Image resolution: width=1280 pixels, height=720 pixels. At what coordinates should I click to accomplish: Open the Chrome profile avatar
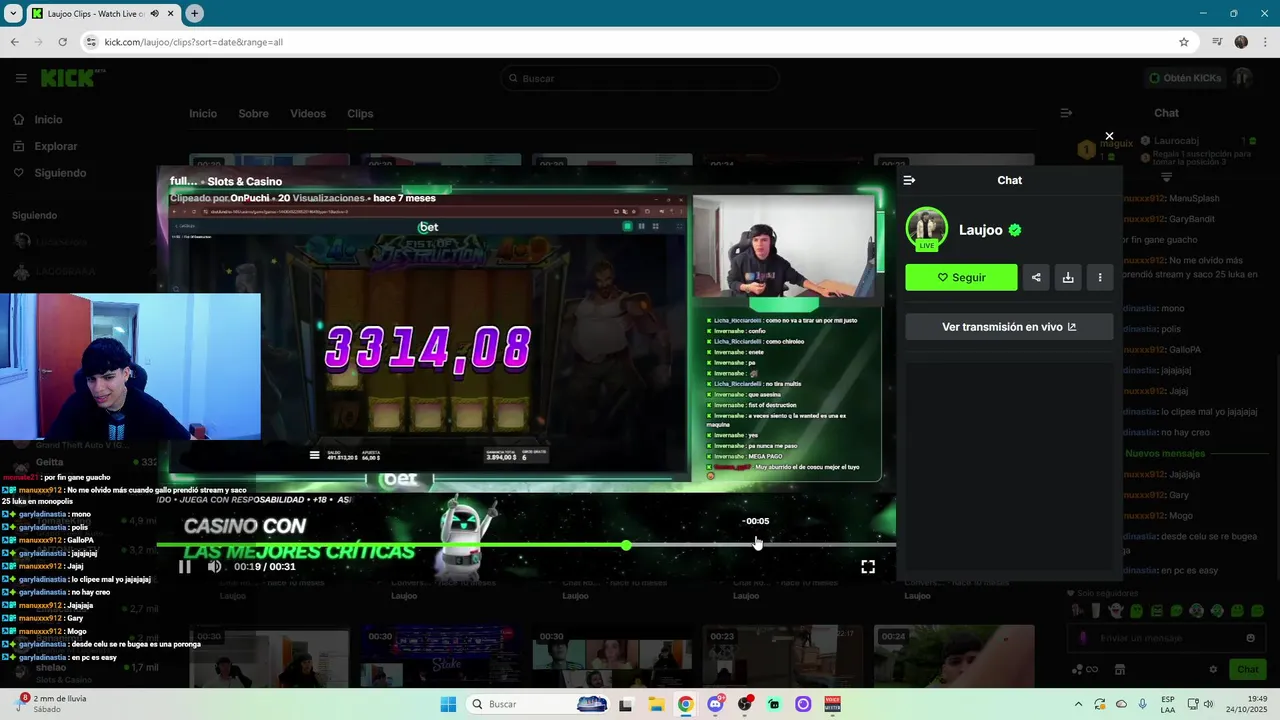pos(1241,42)
